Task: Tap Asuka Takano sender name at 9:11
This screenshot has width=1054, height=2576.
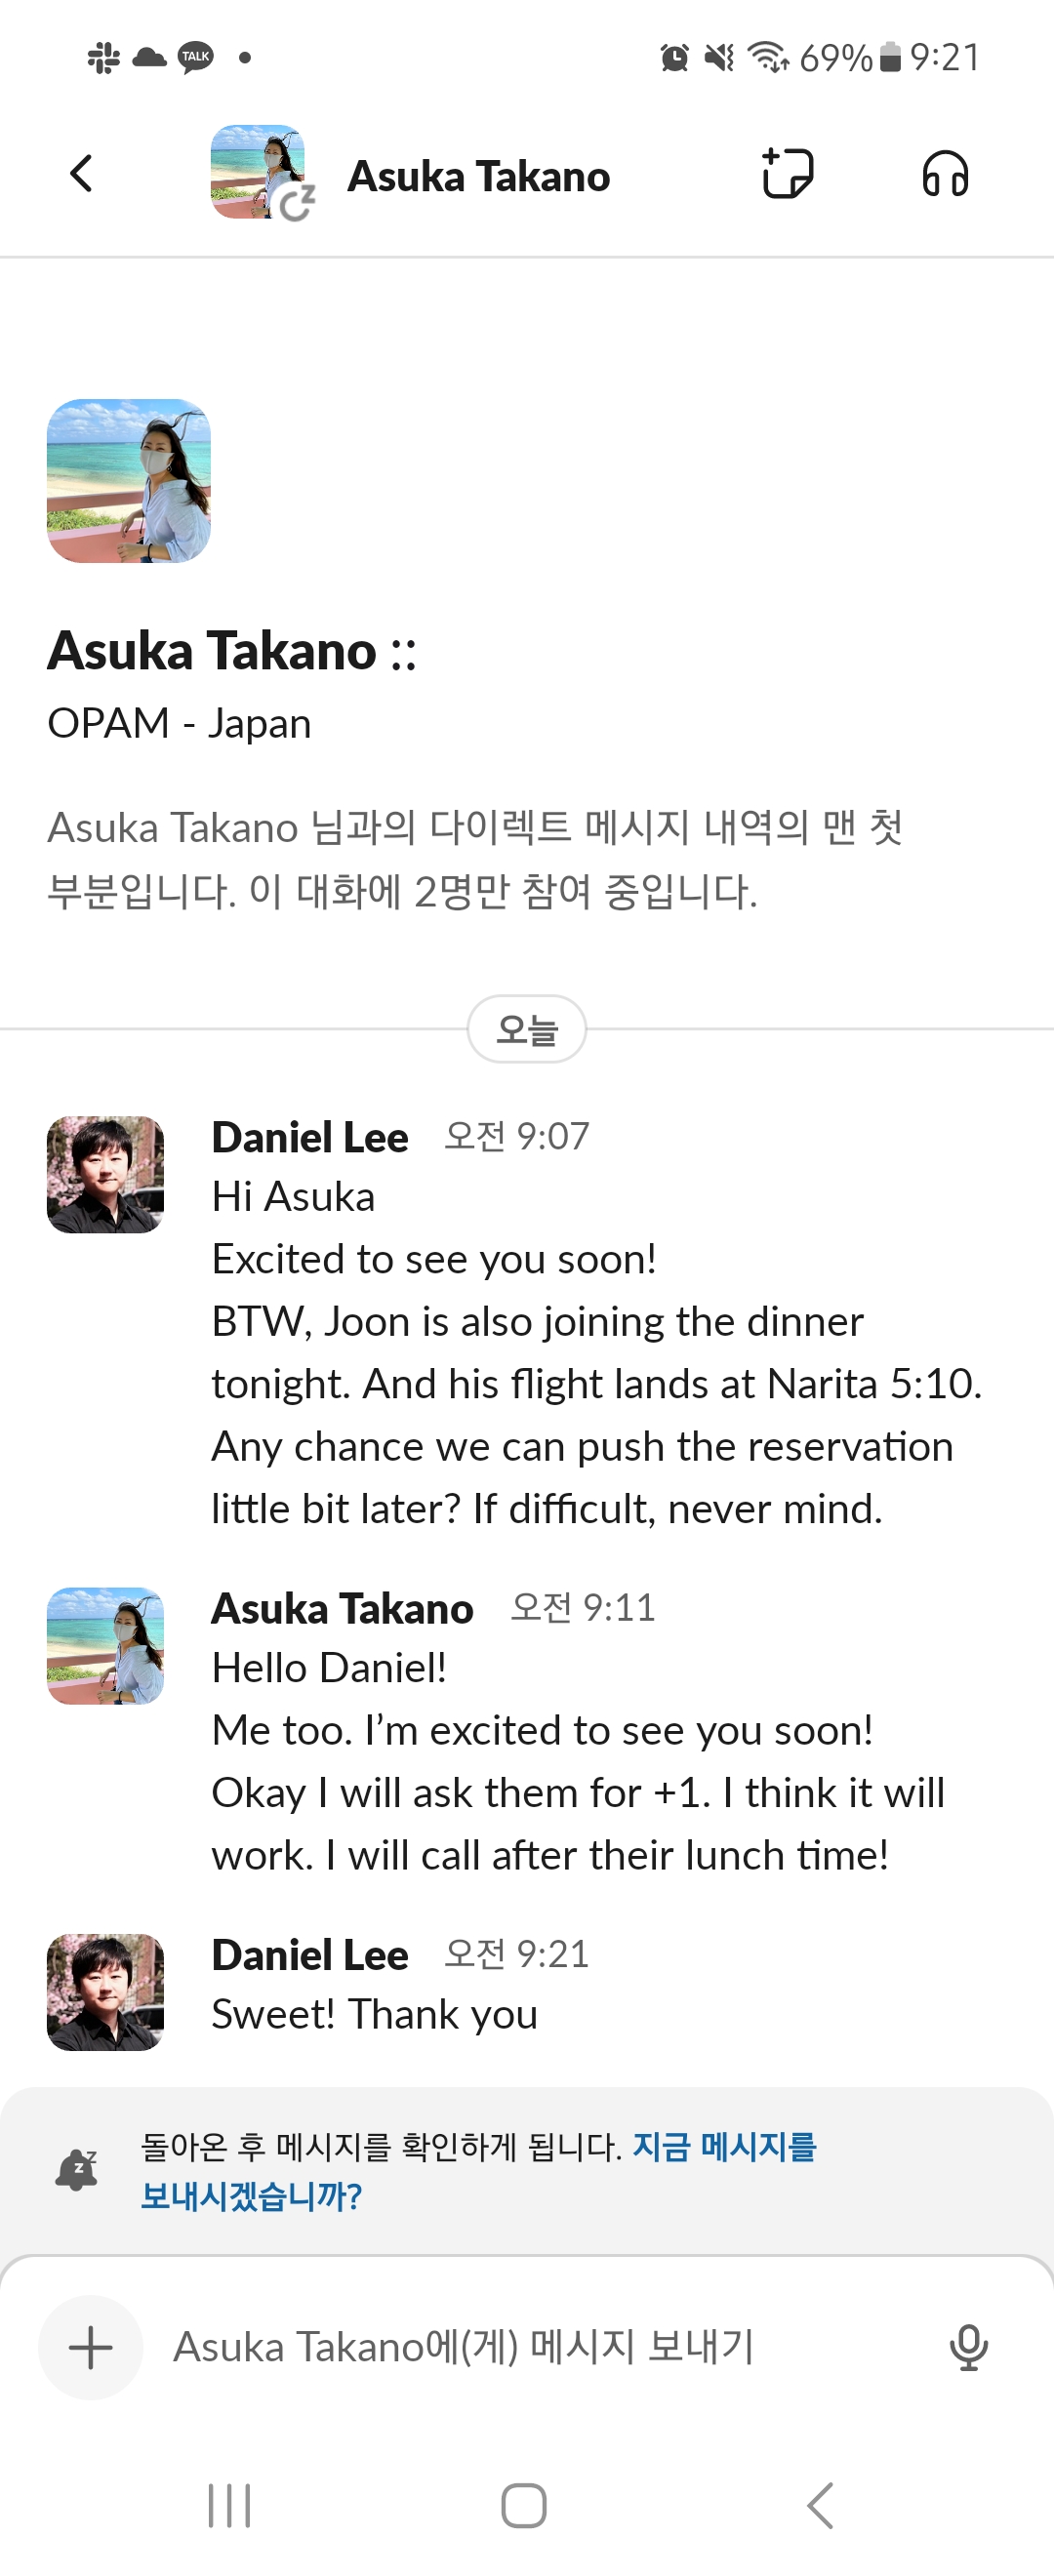Action: click(x=342, y=1608)
